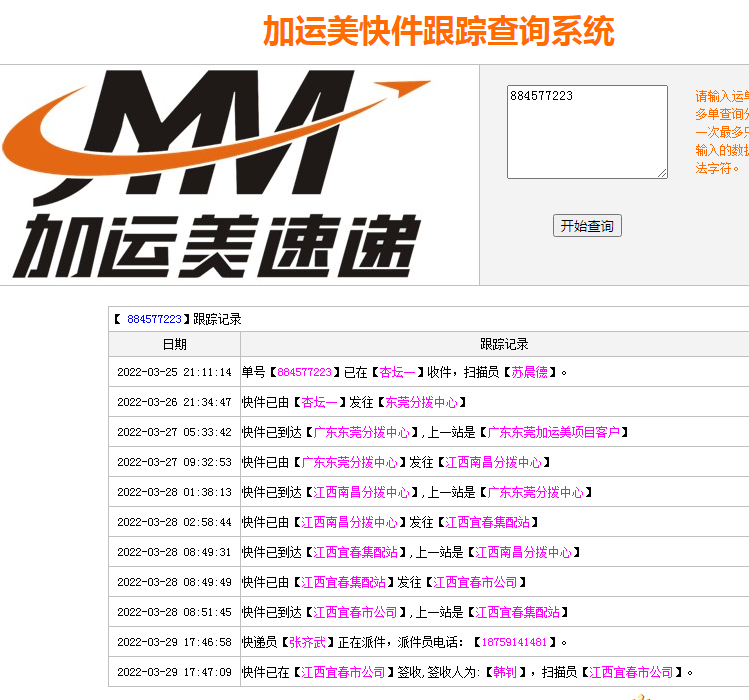The width and height of the screenshot is (749, 700).
Task: Select date 2022-03-26 21:34:47
Action: coord(174,402)
